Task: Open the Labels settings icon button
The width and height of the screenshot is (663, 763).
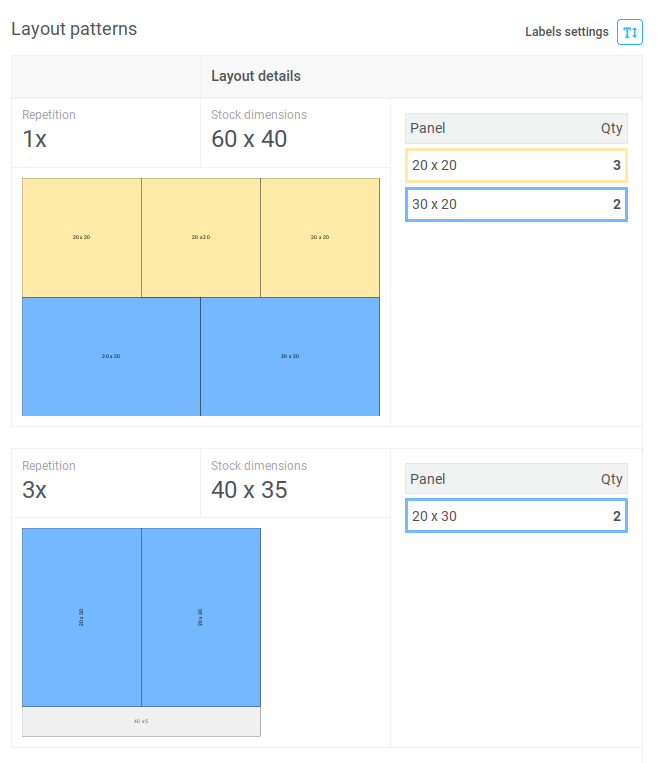Action: (x=630, y=32)
